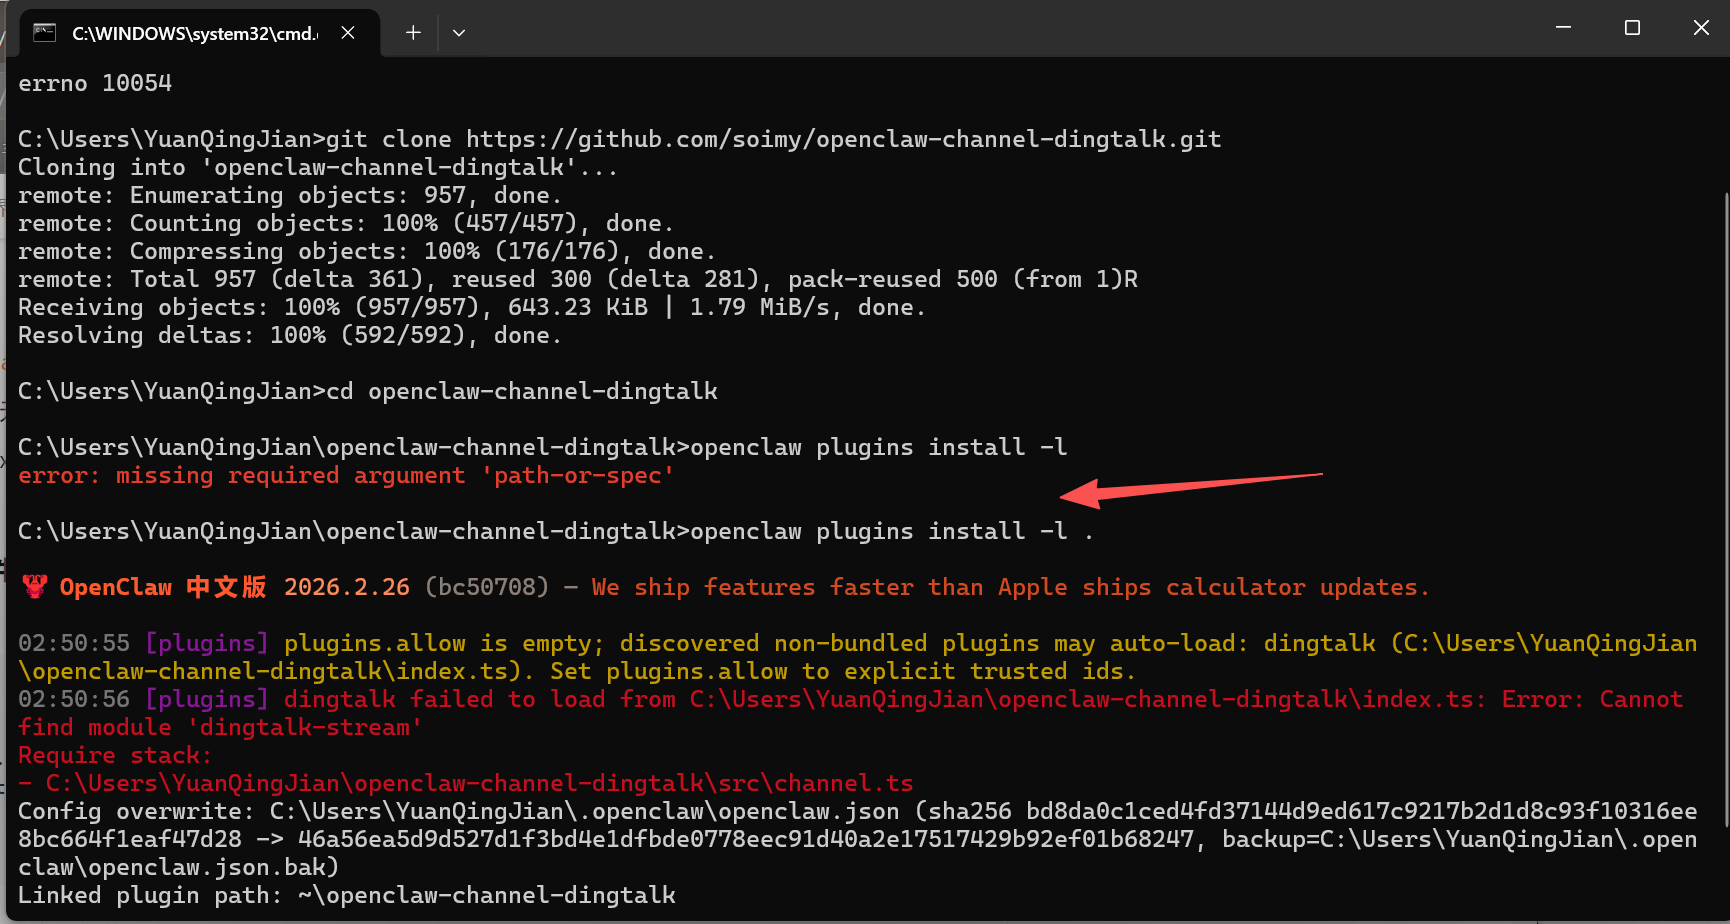Click the OpenClaw lobster logo icon

pos(35,587)
